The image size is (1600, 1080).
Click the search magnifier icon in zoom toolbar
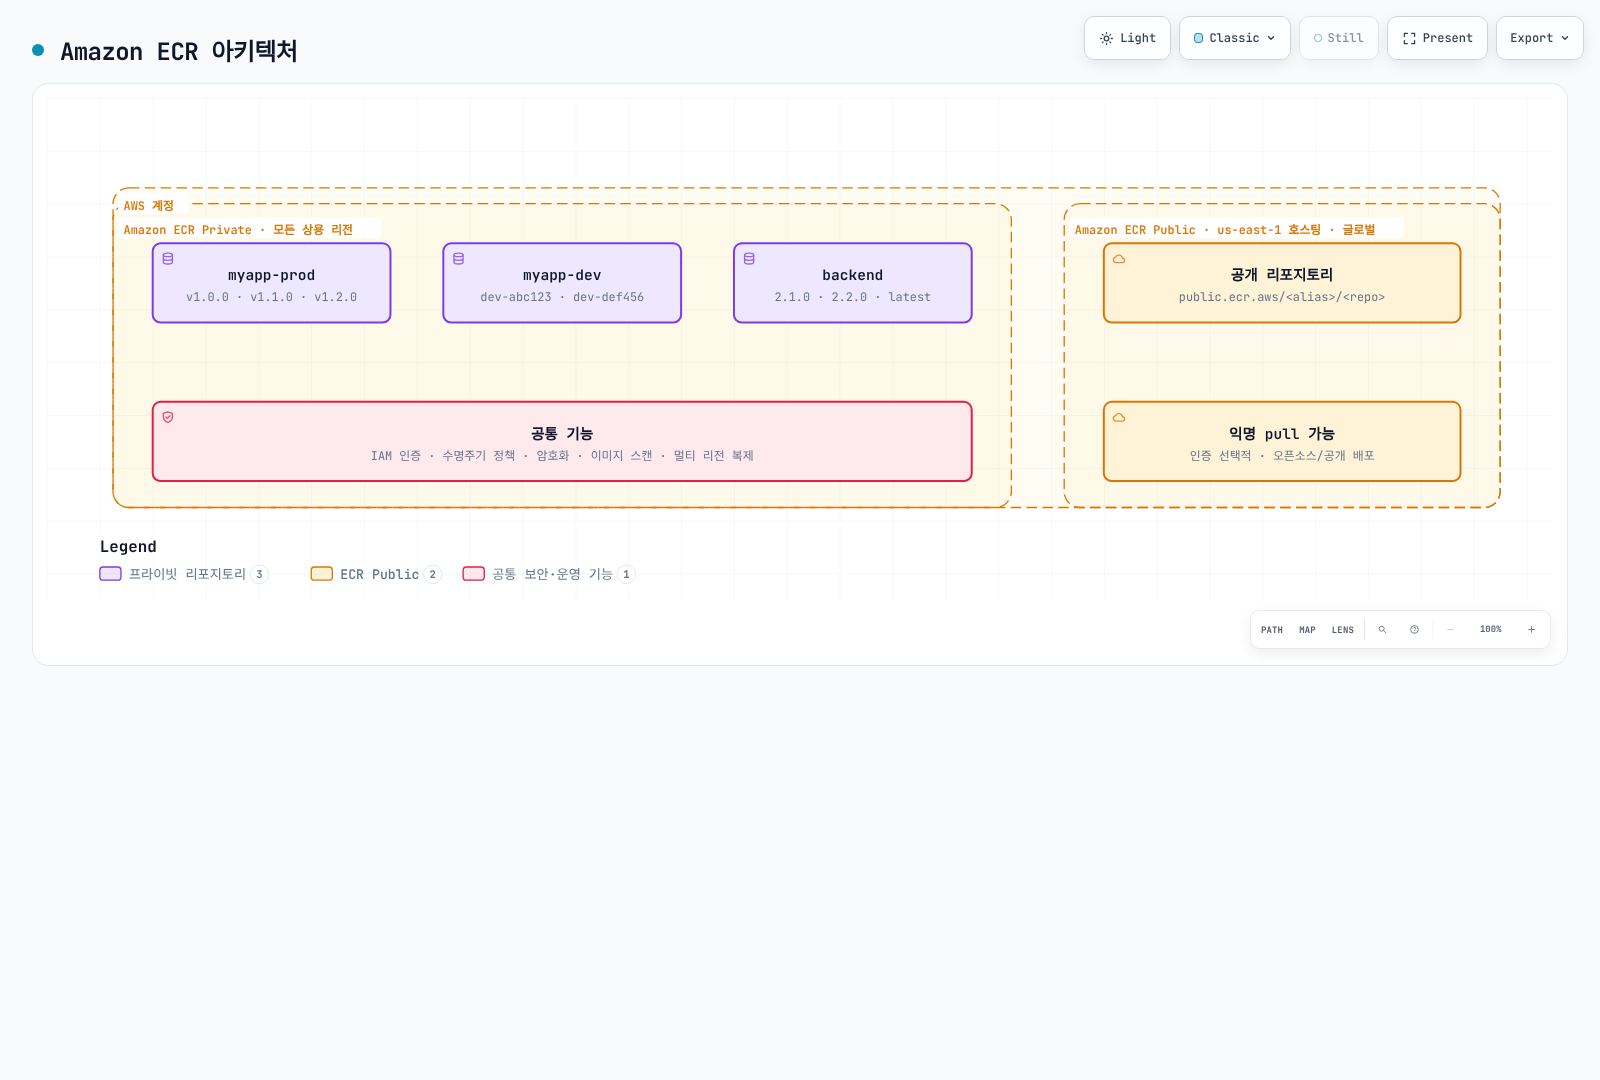1382,630
